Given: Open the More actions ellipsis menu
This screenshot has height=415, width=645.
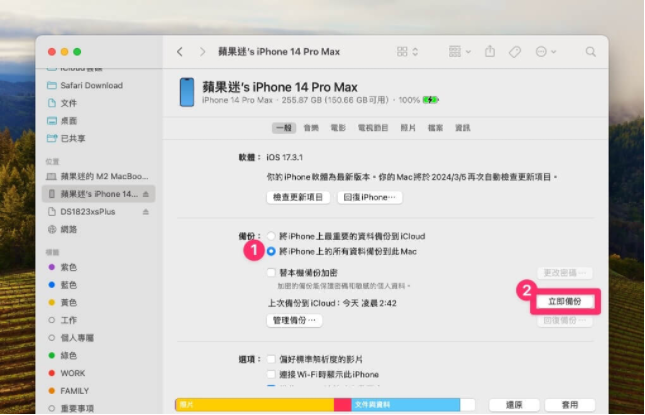Looking at the screenshot, I should [x=545, y=52].
